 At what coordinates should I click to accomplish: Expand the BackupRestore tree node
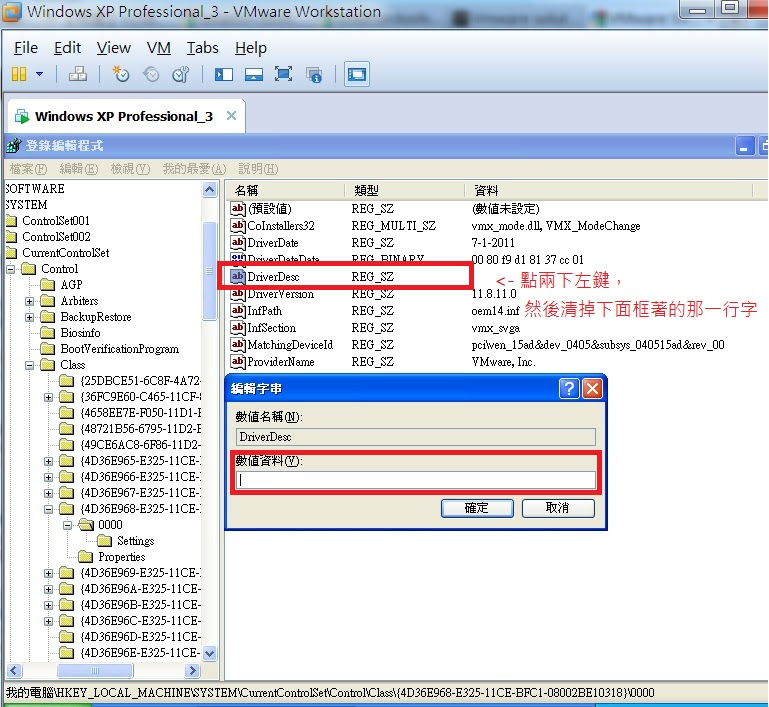[x=29, y=317]
